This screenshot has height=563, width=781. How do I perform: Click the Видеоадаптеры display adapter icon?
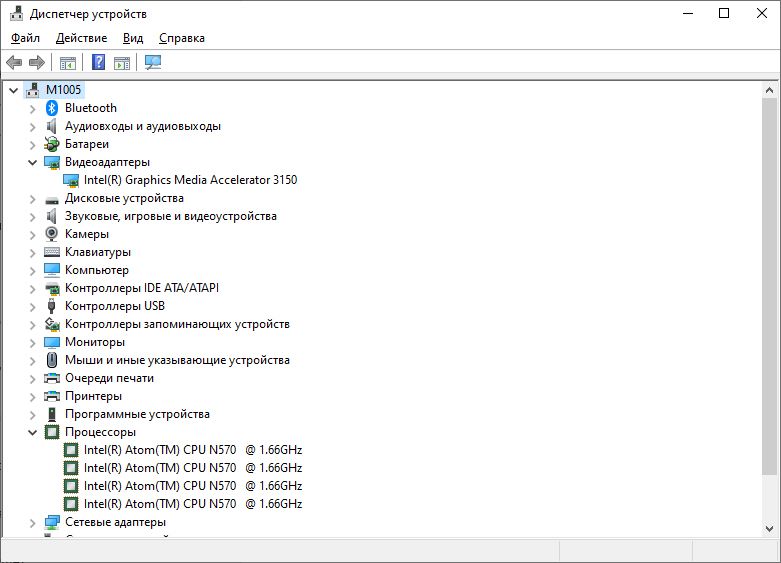[x=52, y=162]
